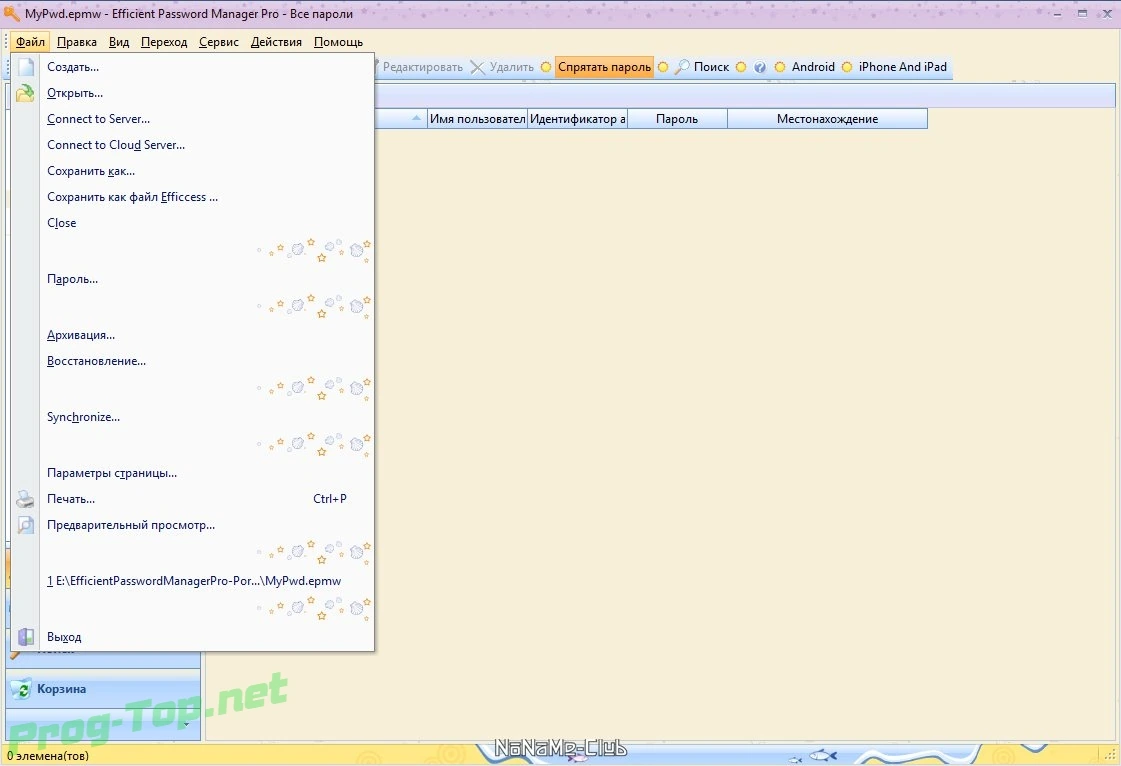Toggle the Спрятать пароль button
1121x766 pixels.
point(604,67)
